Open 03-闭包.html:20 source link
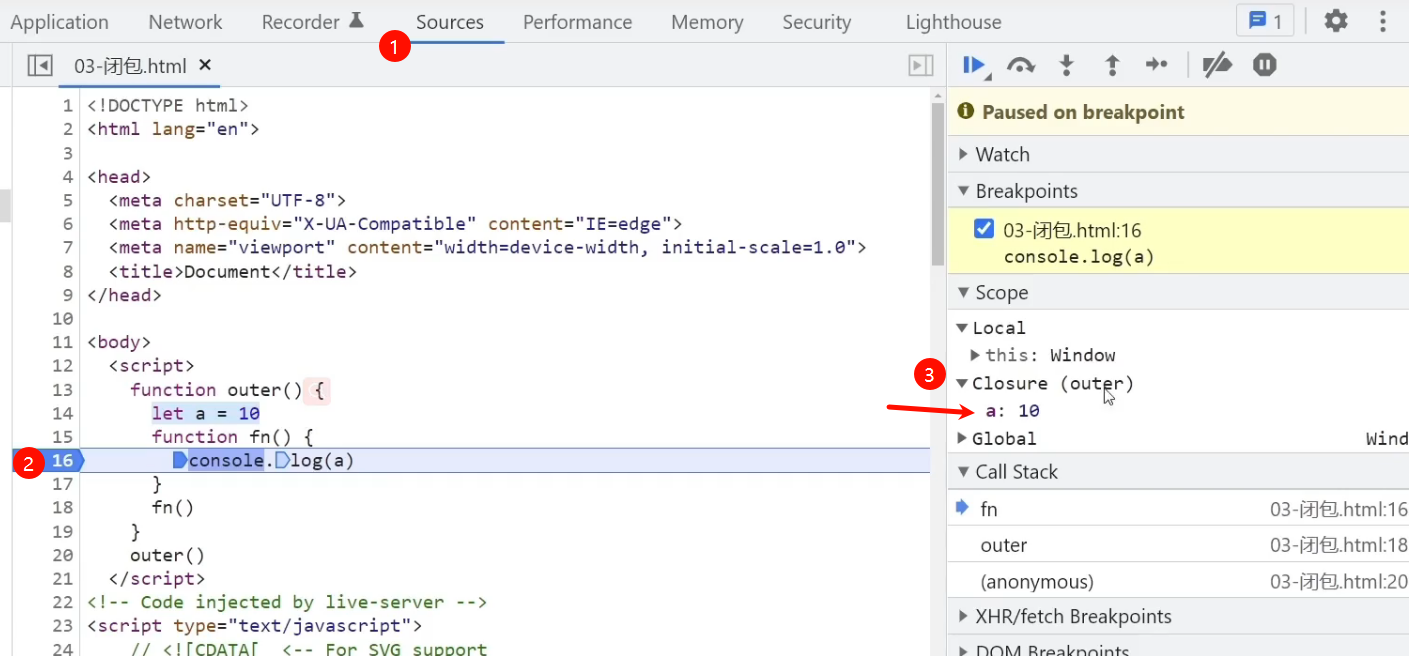 1339,581
